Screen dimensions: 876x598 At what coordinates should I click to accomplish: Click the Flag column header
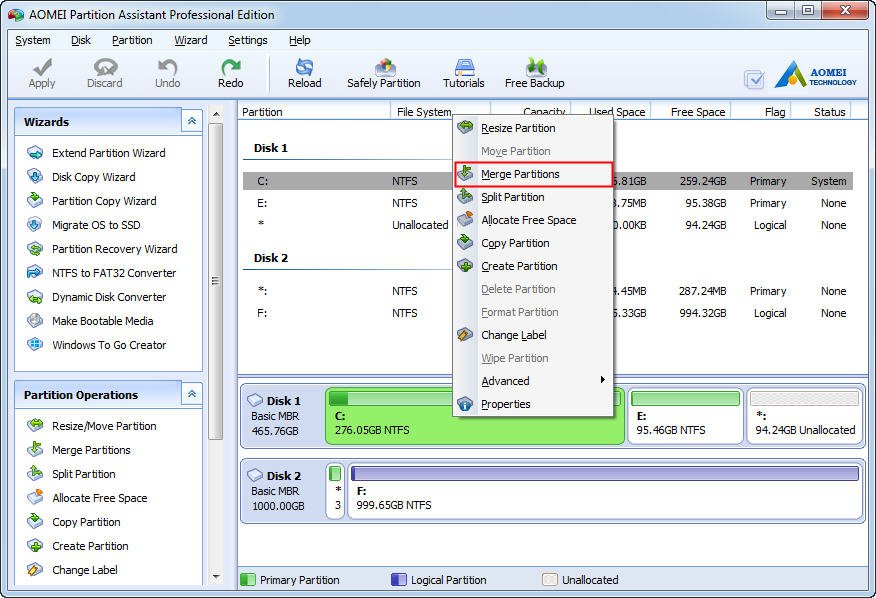pos(761,112)
